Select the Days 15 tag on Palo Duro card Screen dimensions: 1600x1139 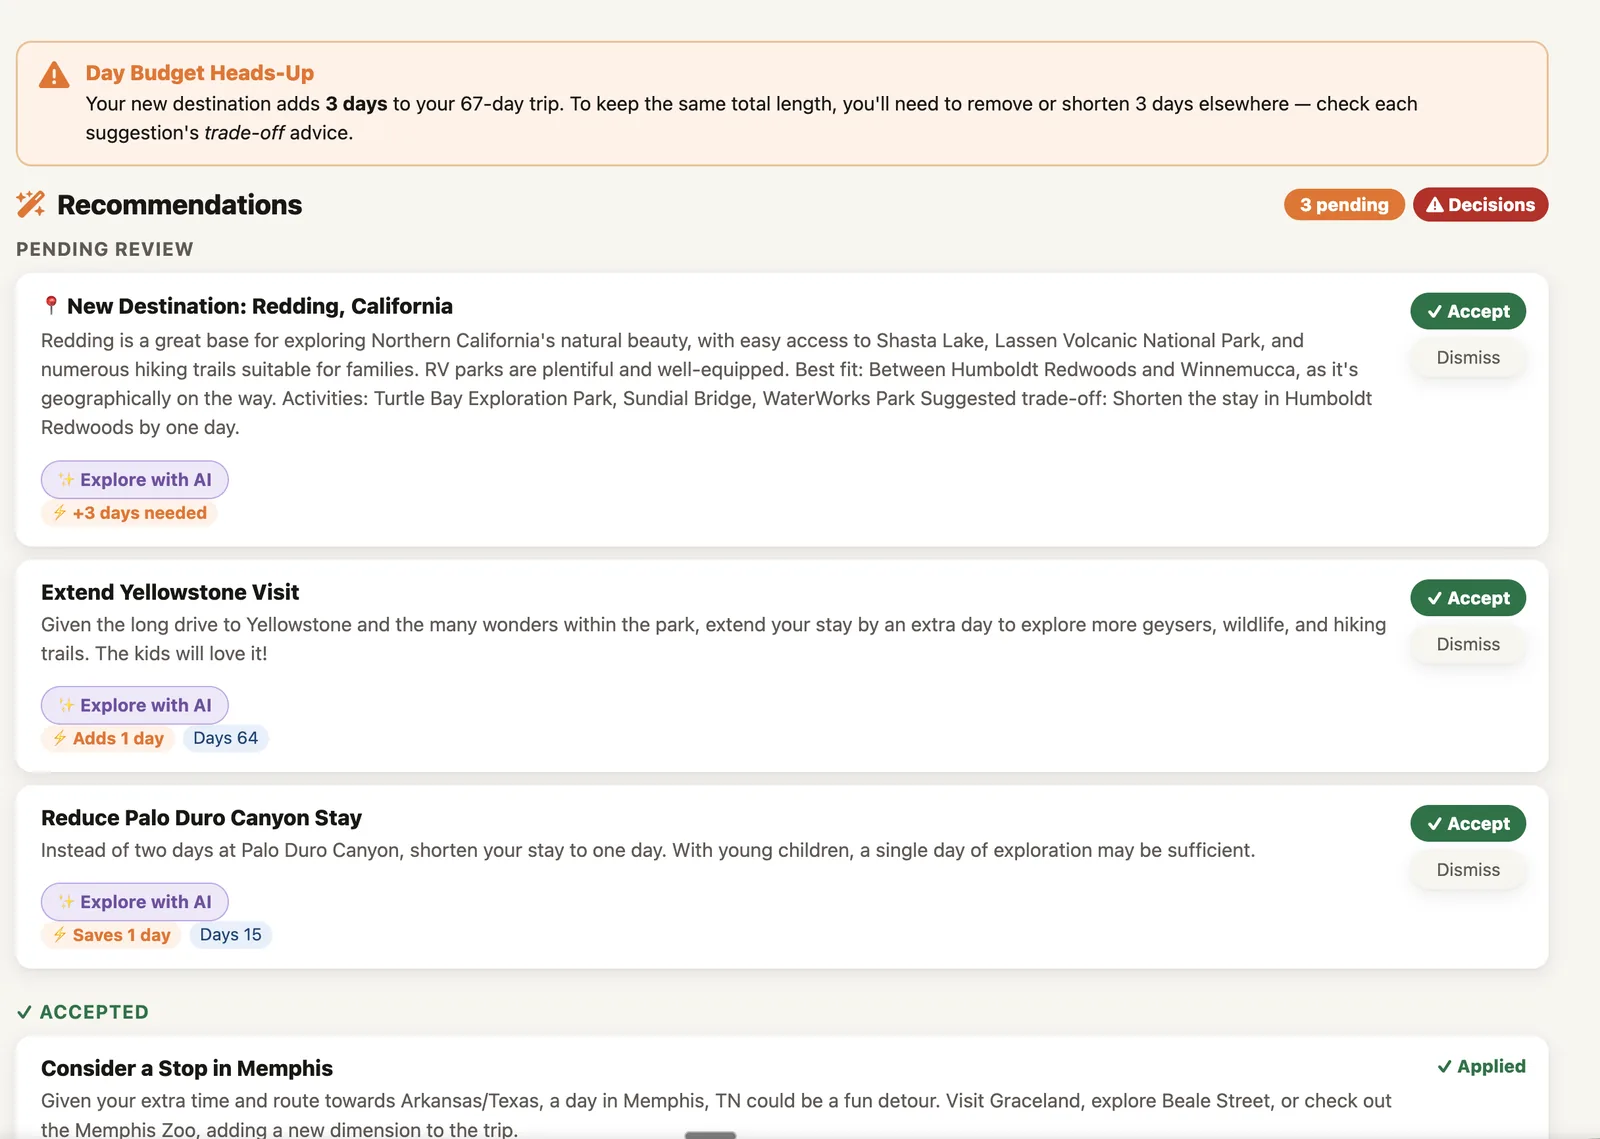tap(230, 935)
